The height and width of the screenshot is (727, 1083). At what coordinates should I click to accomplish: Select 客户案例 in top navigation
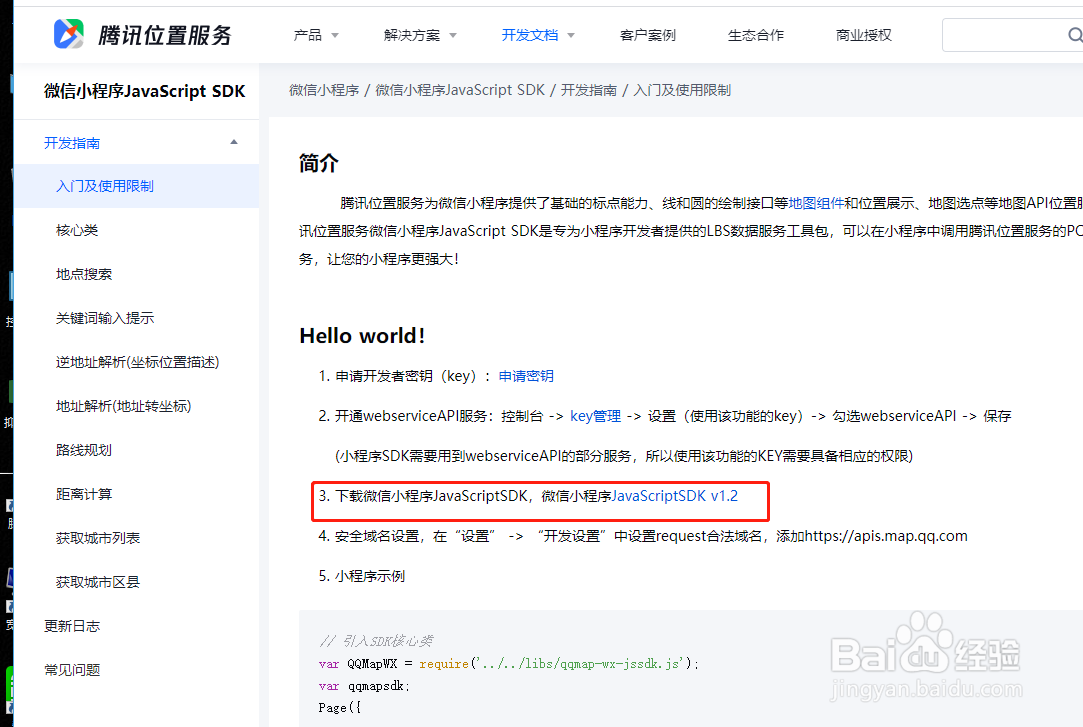point(647,34)
